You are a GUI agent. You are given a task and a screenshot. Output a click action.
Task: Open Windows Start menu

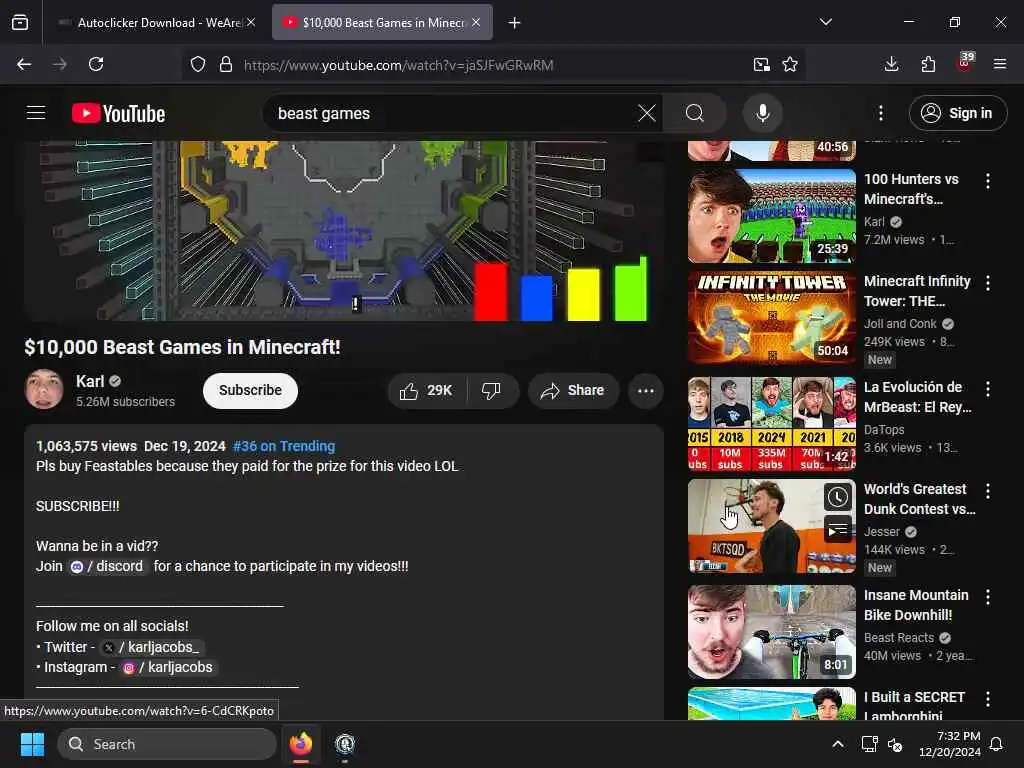pos(32,744)
